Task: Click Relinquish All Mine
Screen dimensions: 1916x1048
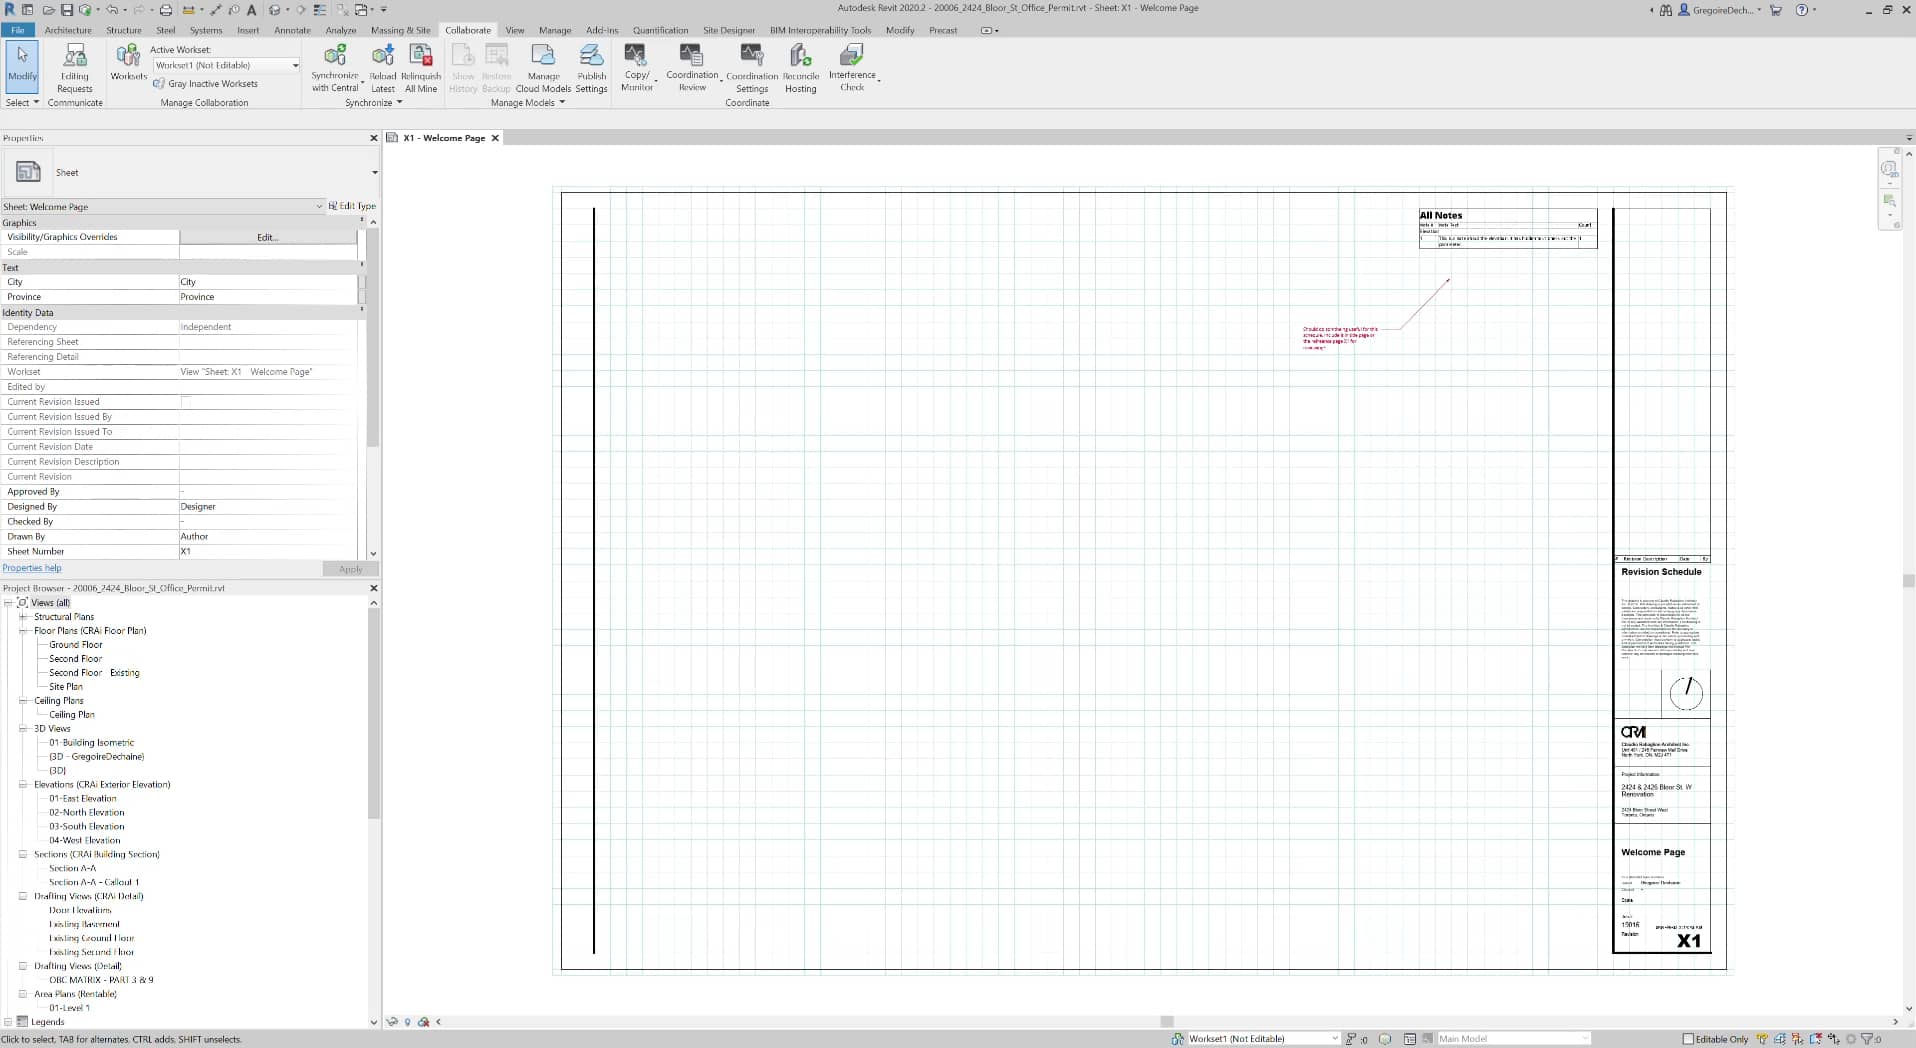Action: coord(419,67)
